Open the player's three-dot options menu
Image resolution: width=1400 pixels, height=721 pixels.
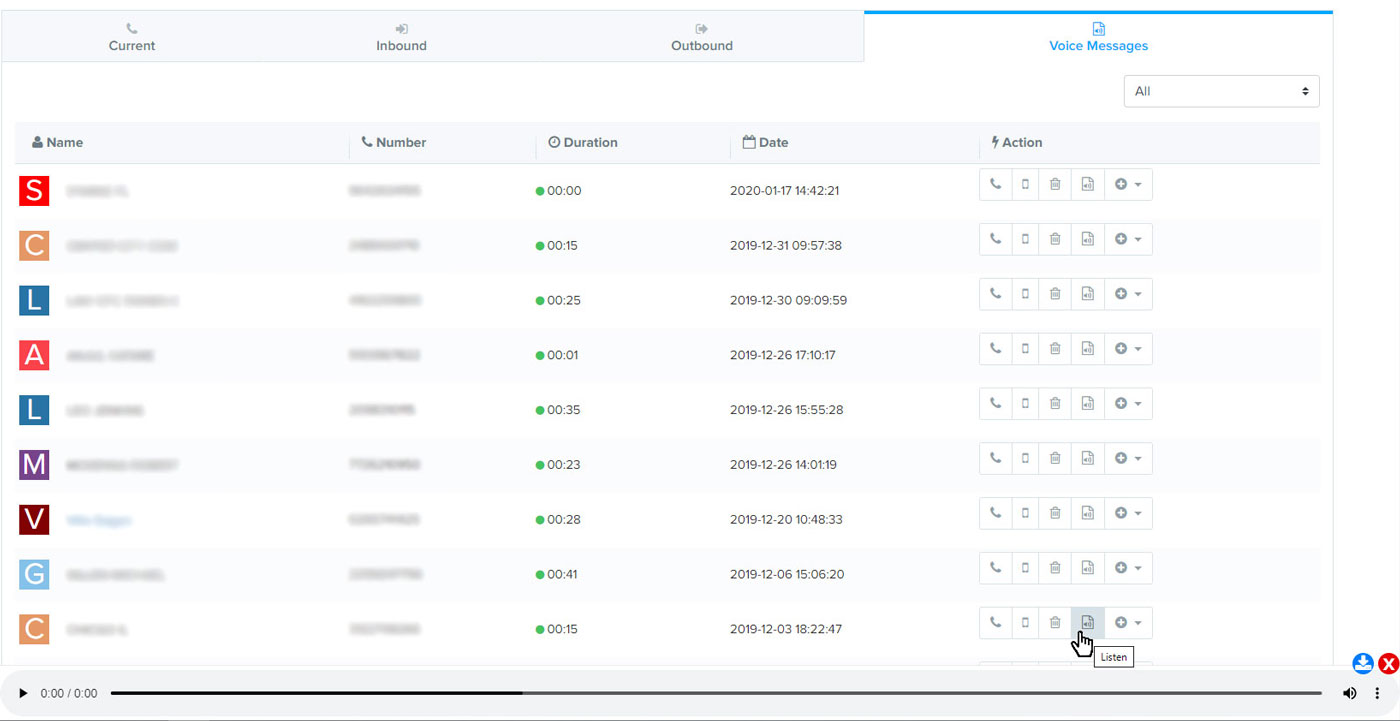point(1377,692)
